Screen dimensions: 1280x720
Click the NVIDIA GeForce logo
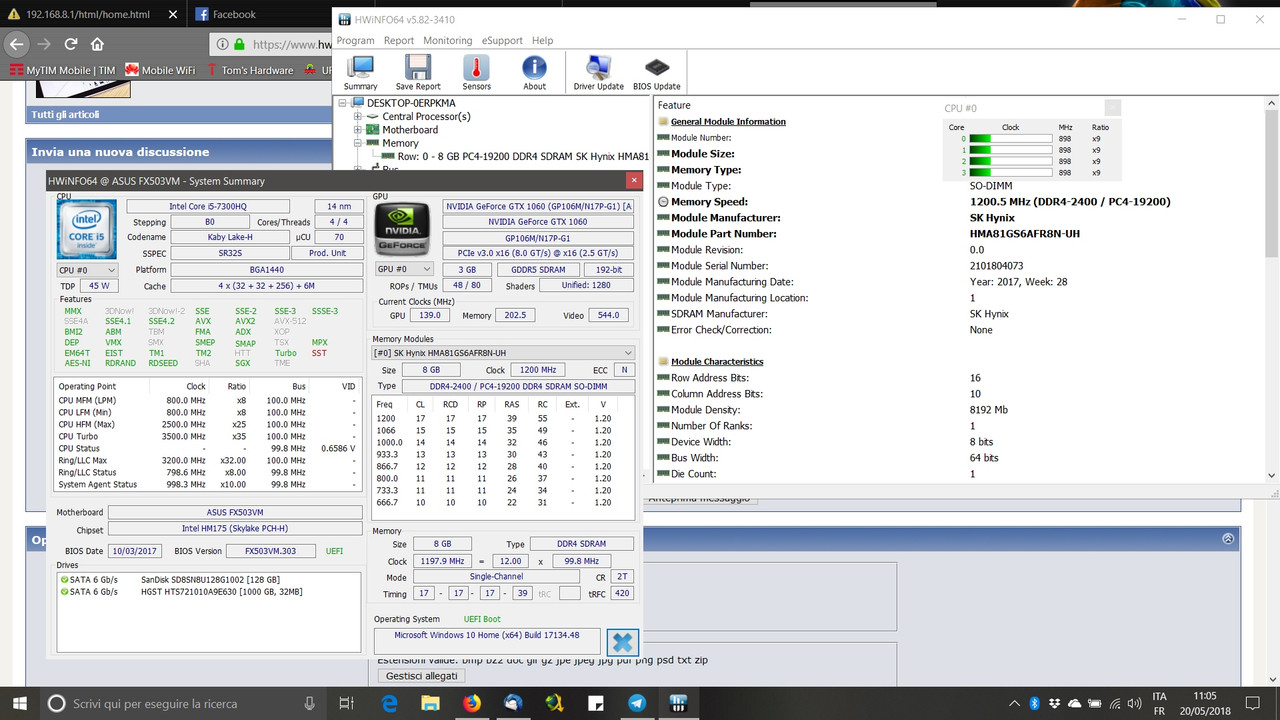[400, 229]
